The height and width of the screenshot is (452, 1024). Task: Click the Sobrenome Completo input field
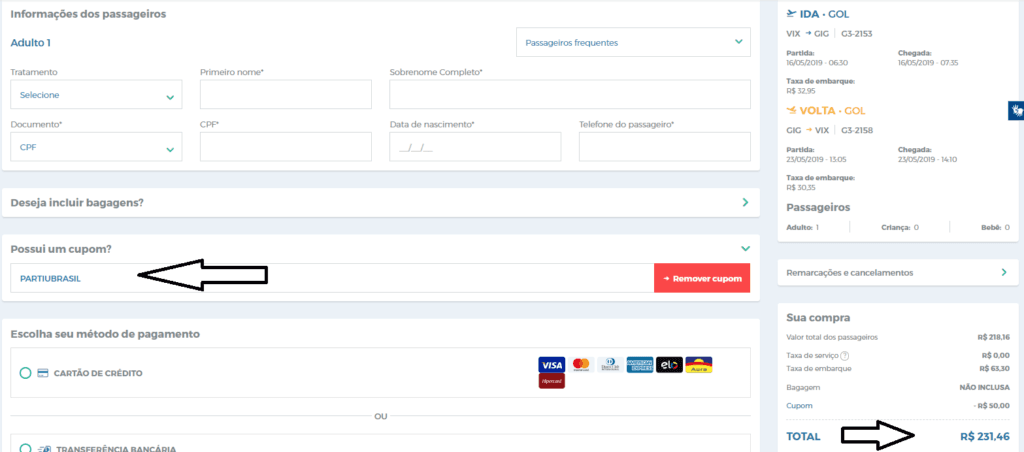[x=569, y=95]
